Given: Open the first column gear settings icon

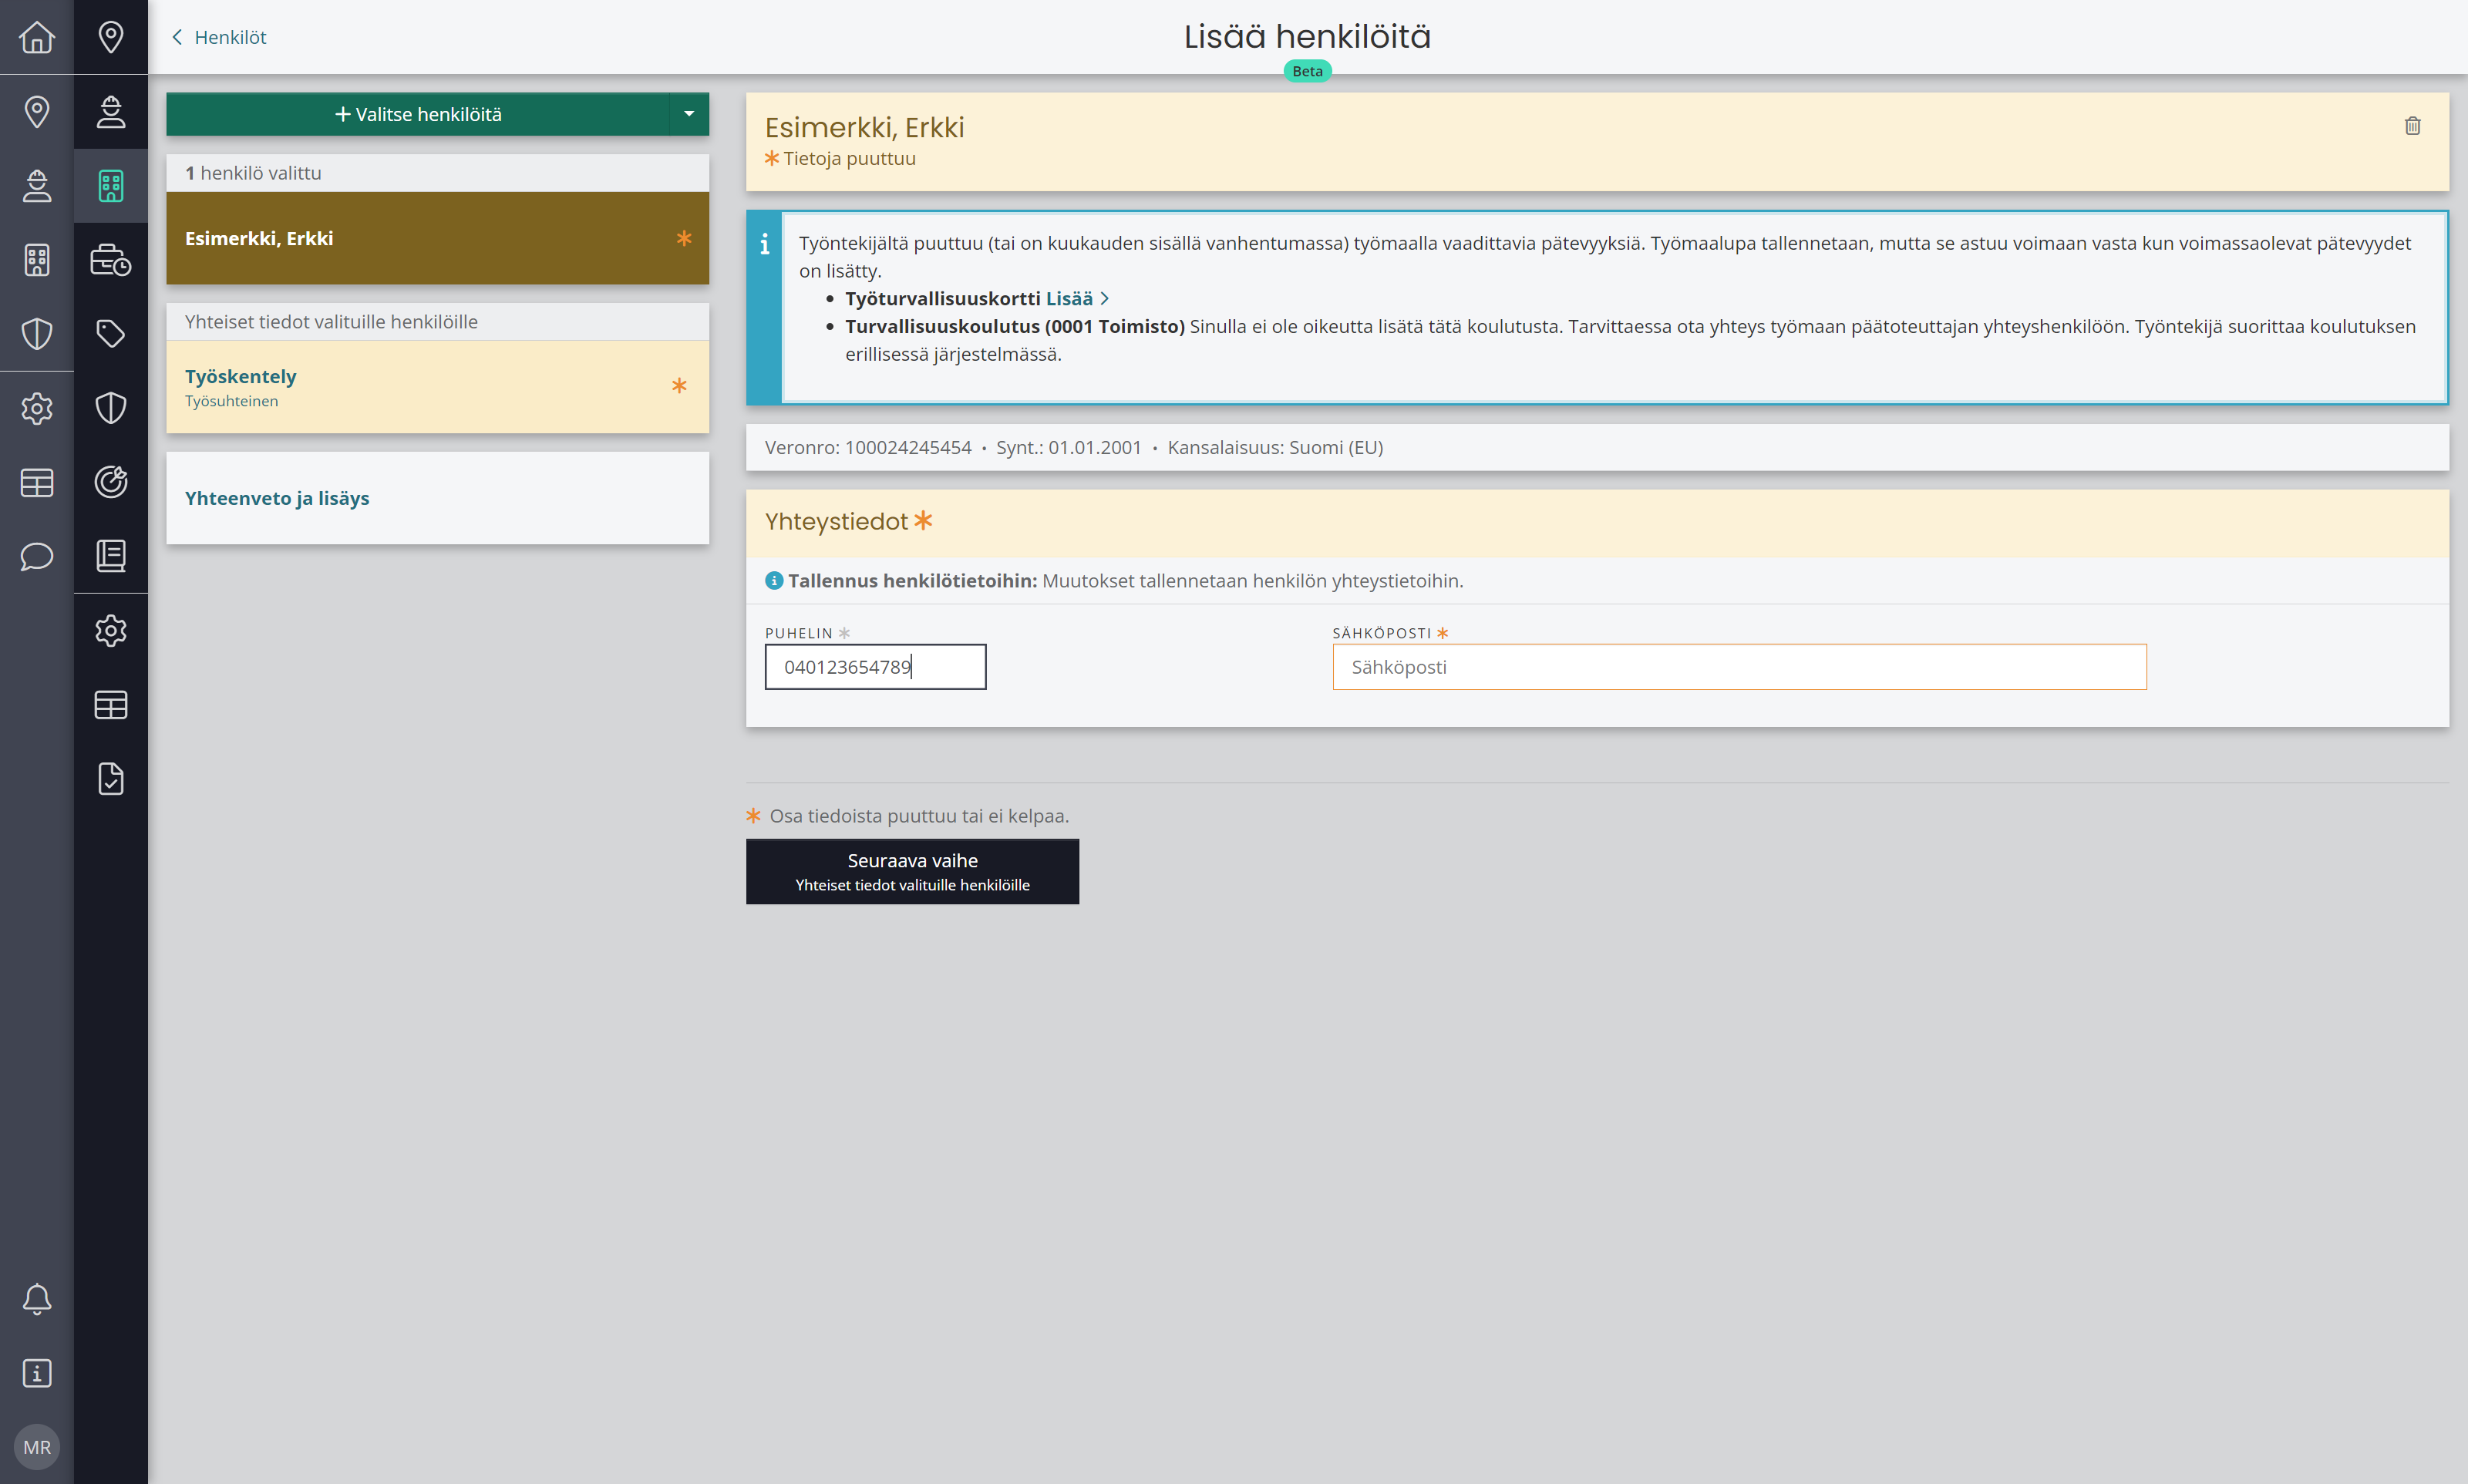Looking at the screenshot, I should 37,408.
